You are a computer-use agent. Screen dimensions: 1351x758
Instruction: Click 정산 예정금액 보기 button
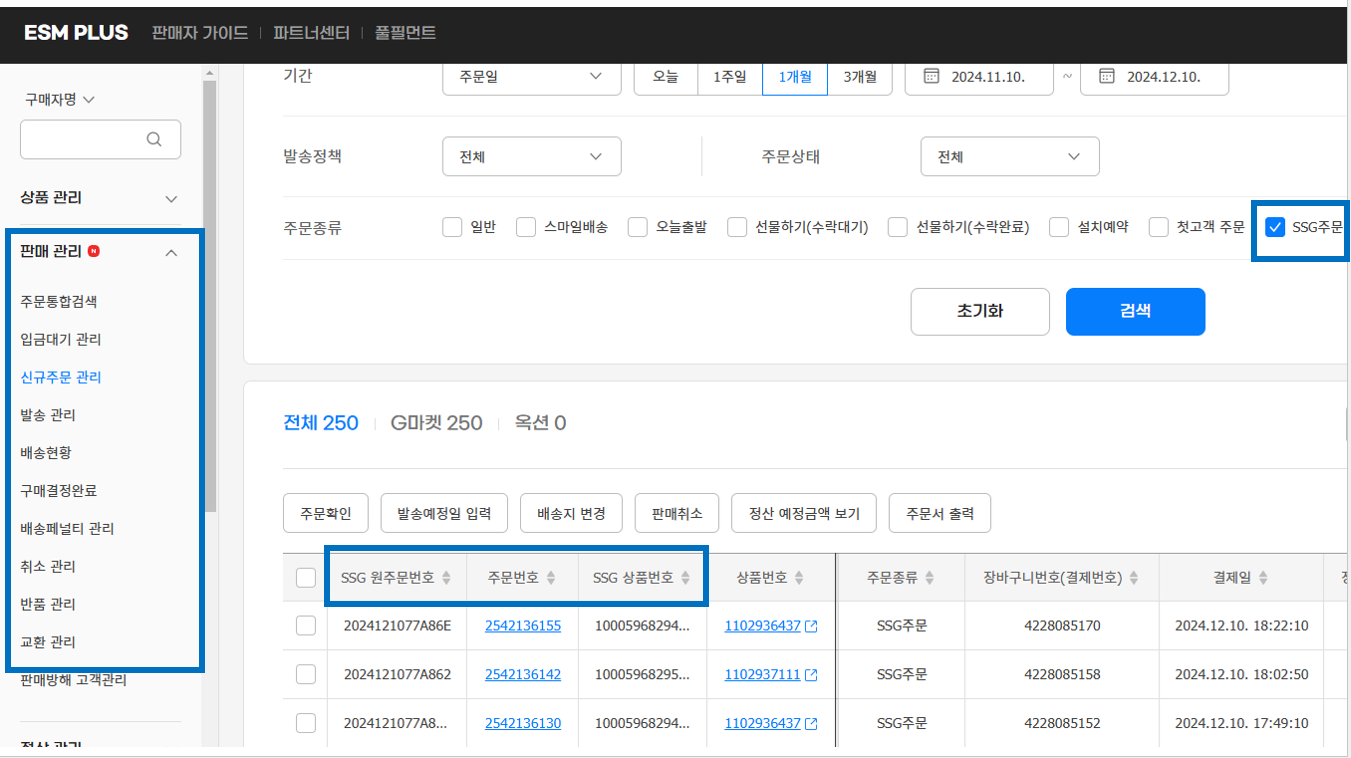pyautogui.click(x=804, y=514)
